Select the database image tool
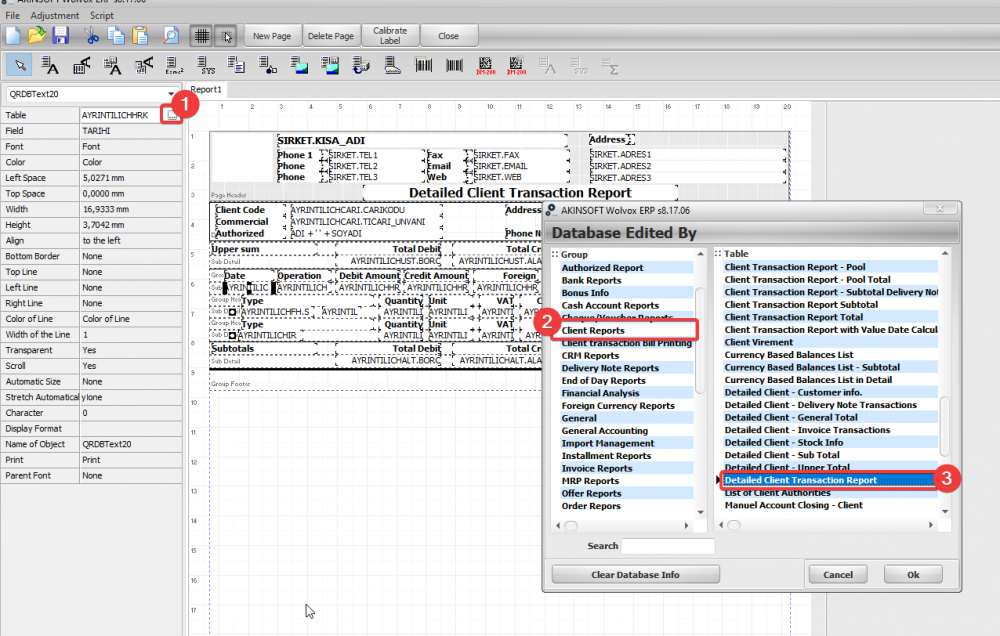The width and height of the screenshot is (1000, 636). click(330, 65)
